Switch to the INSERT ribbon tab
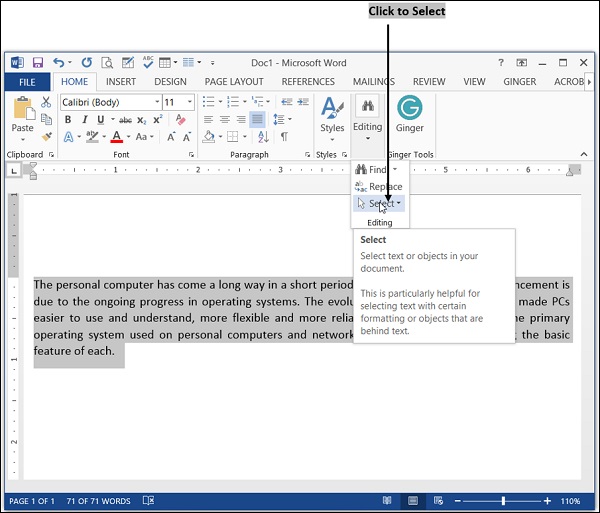The height and width of the screenshot is (513, 600). [120, 81]
